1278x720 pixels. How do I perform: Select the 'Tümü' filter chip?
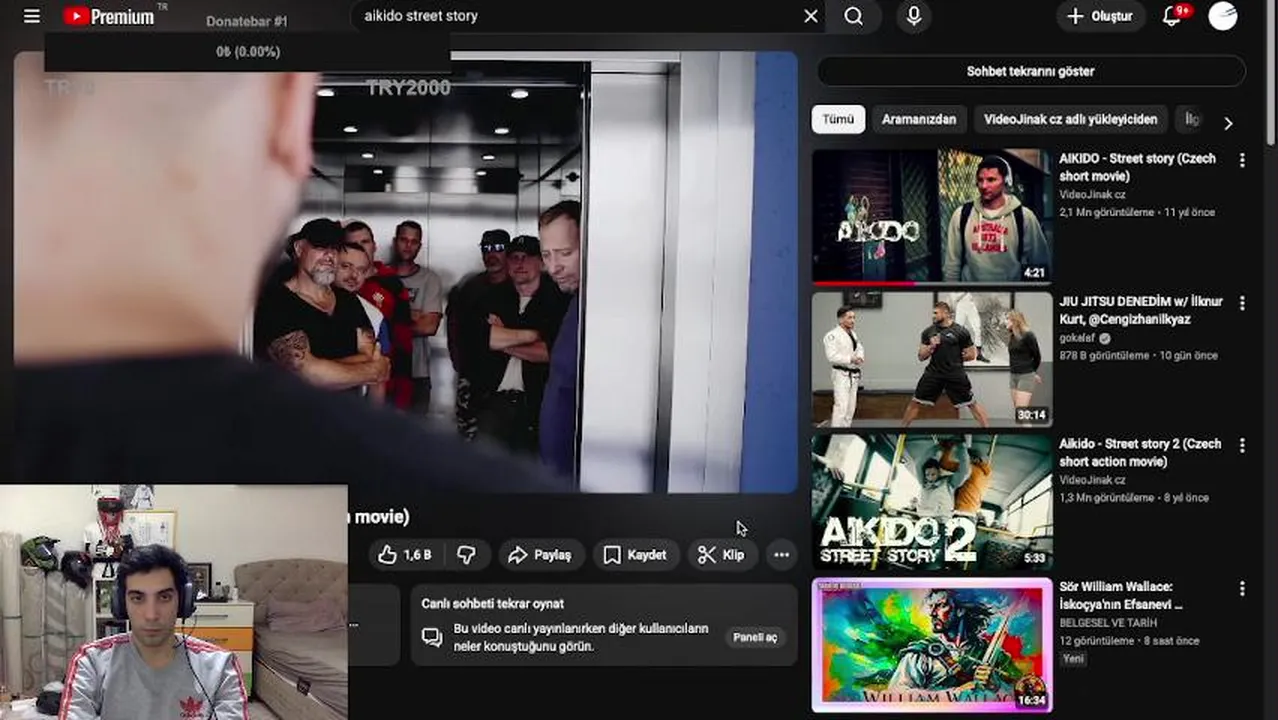click(x=838, y=119)
